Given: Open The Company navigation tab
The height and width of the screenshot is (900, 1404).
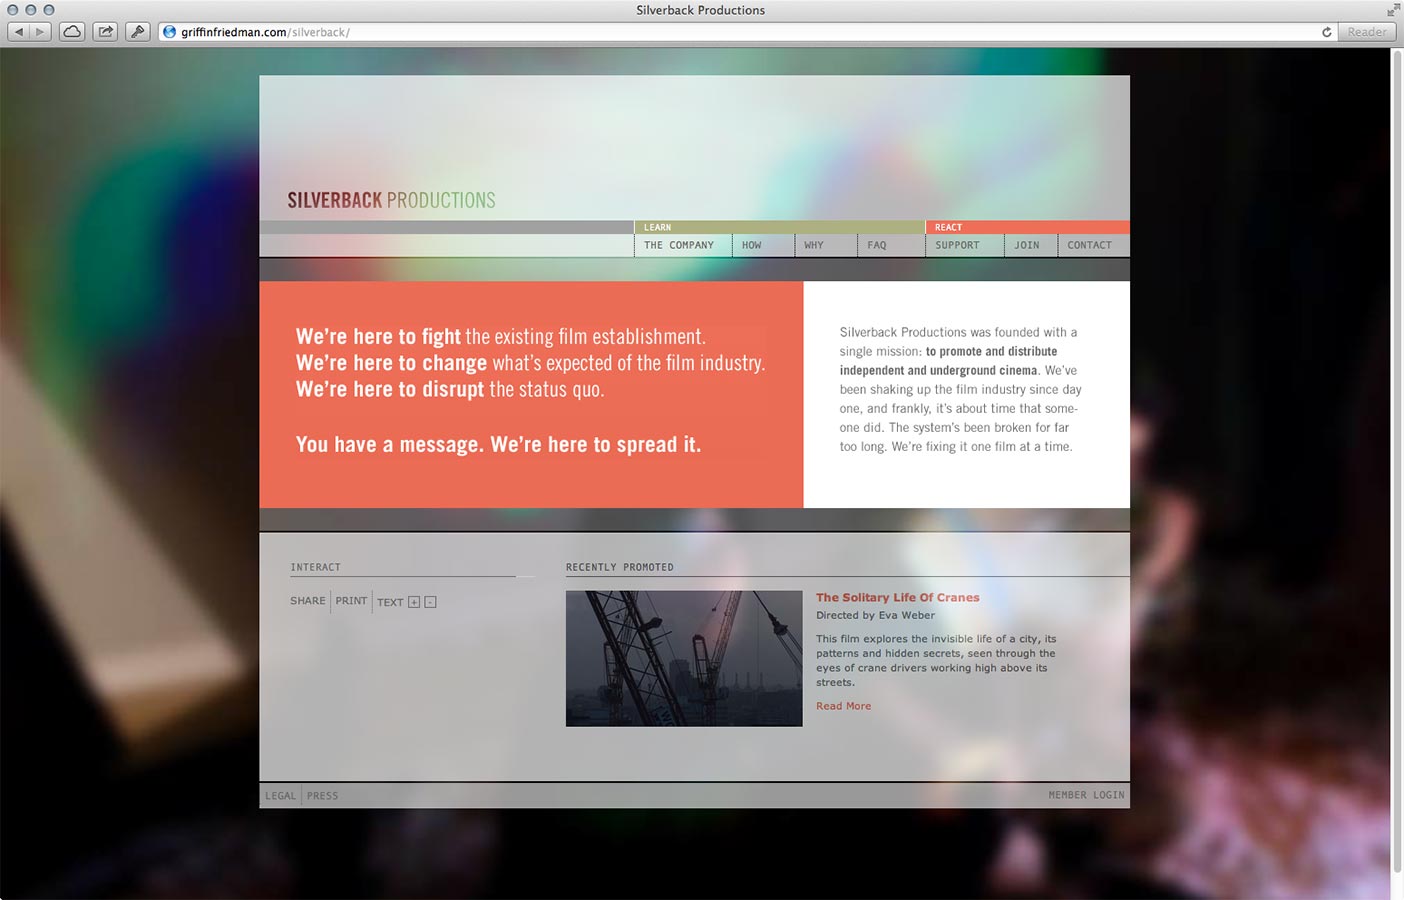Looking at the screenshot, I should click(x=679, y=245).
